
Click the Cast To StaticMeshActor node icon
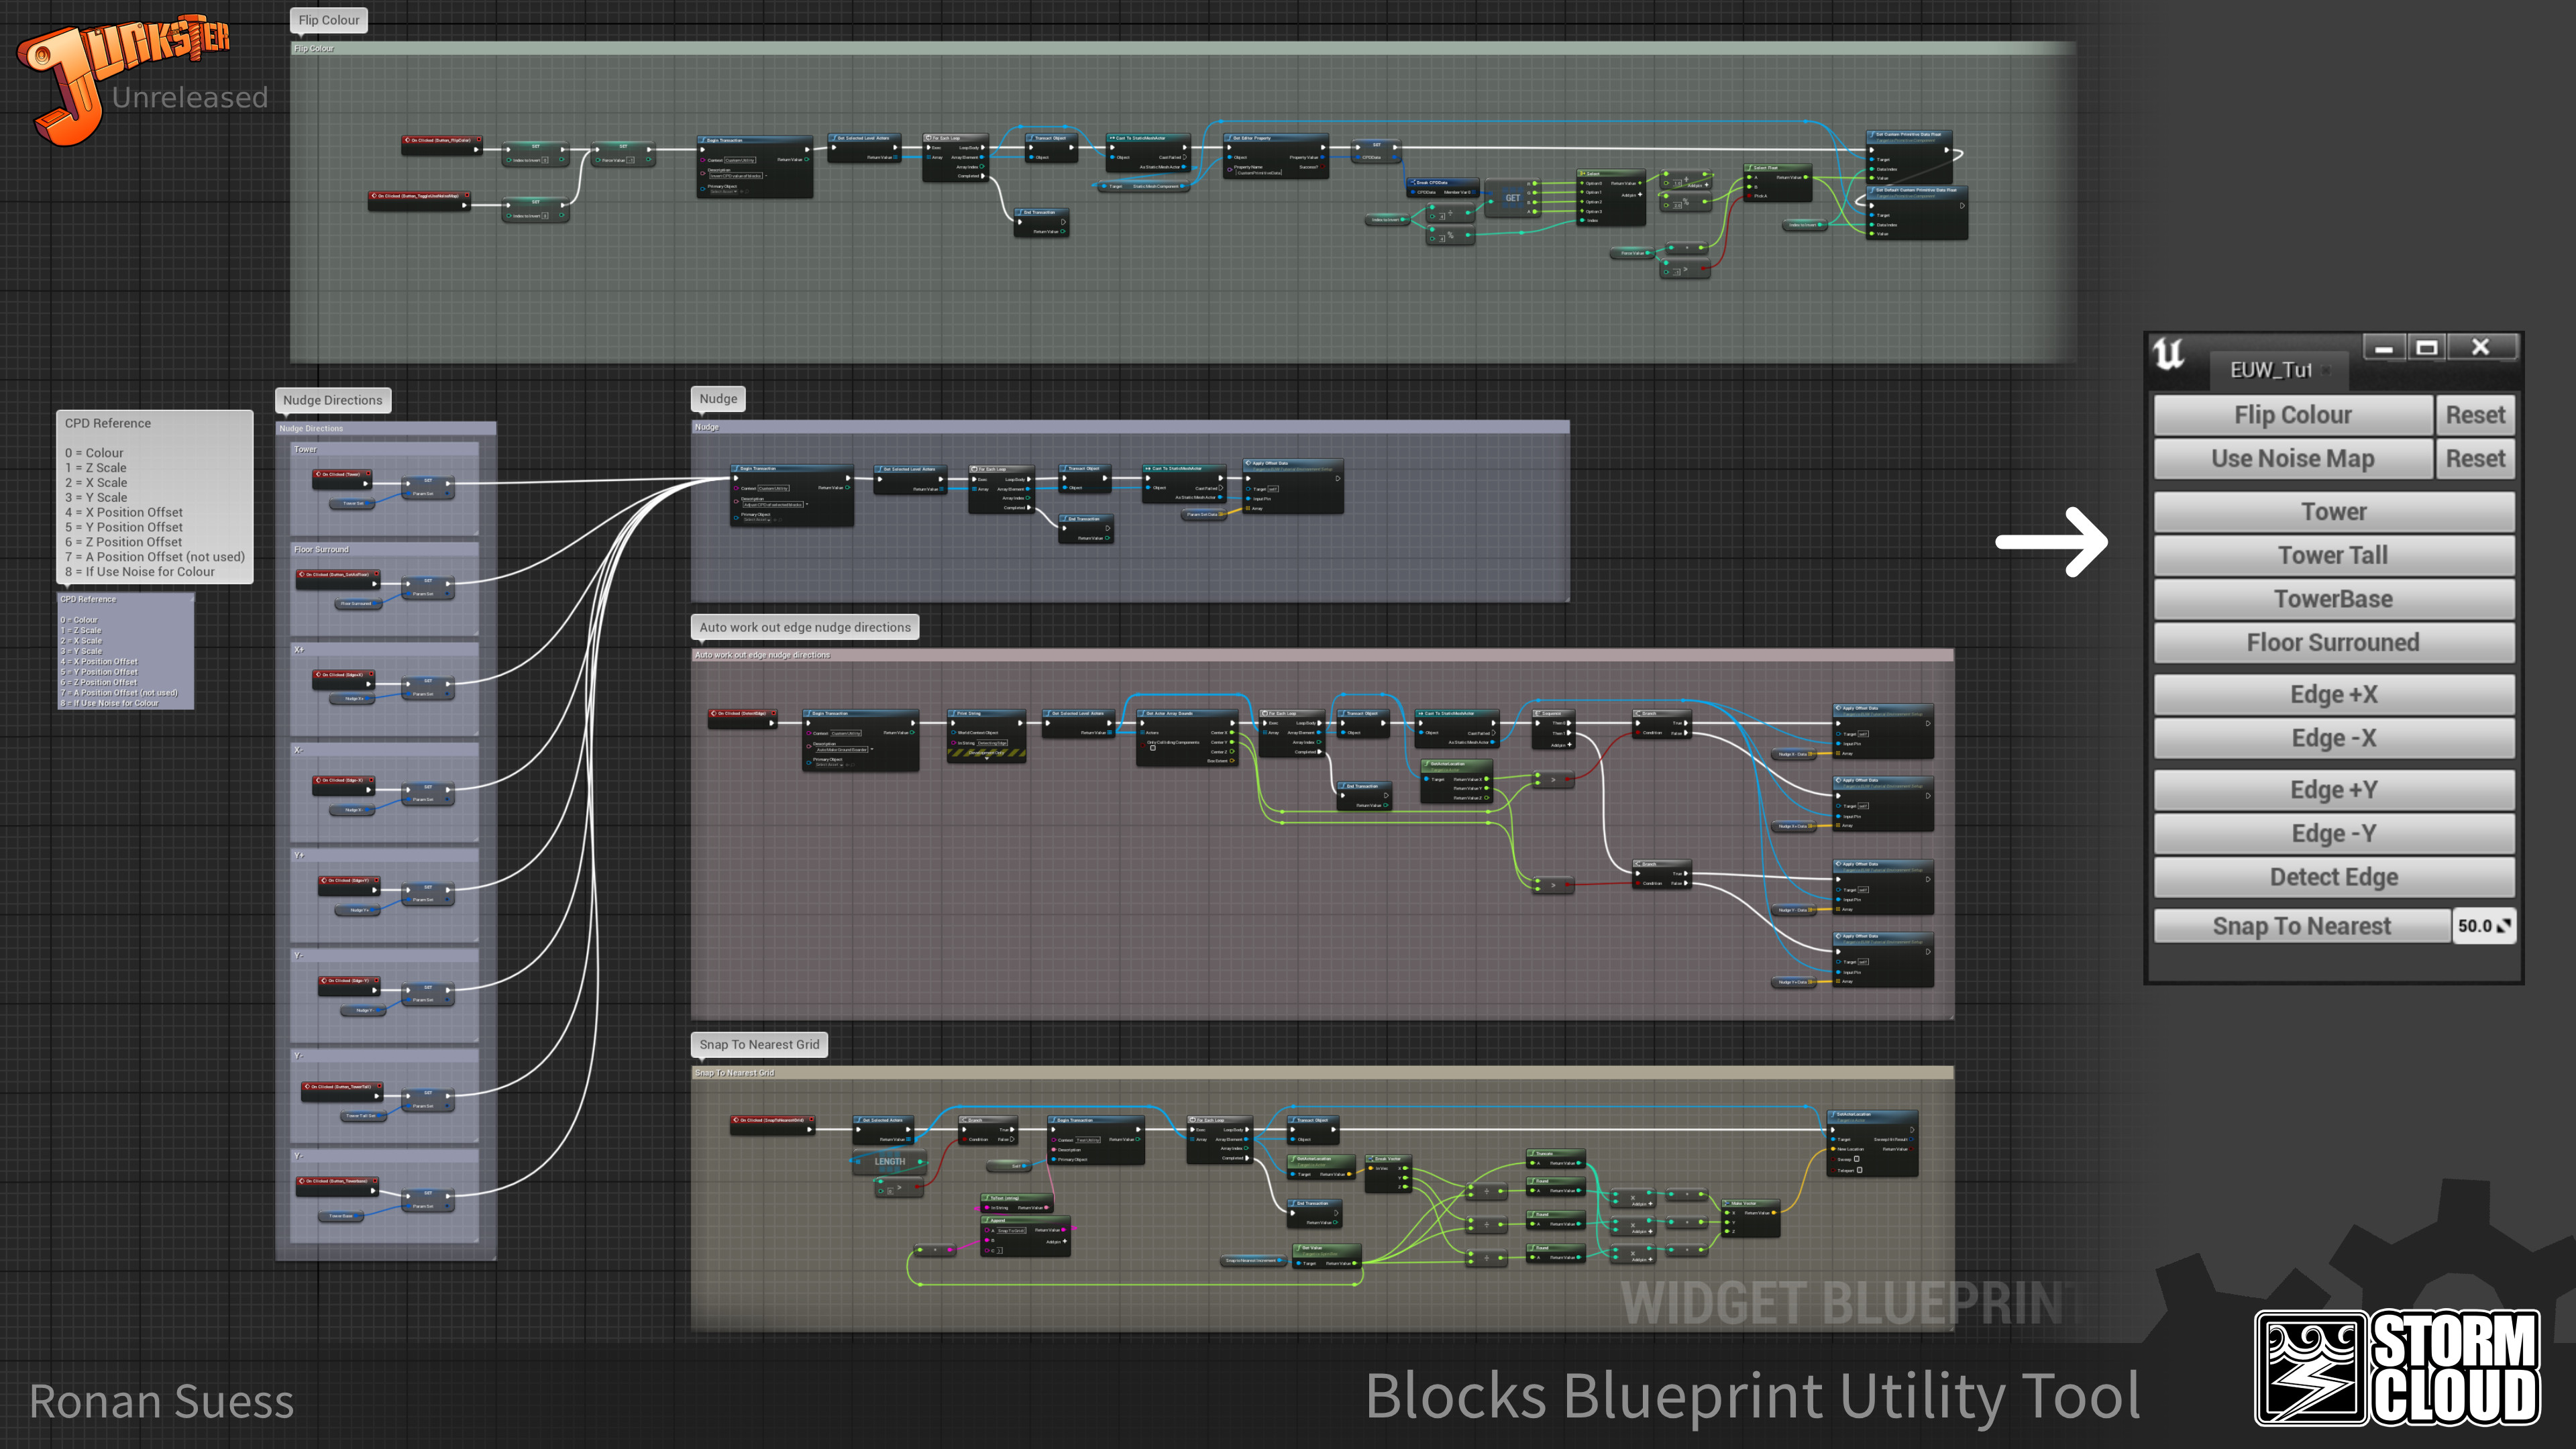1149,469
